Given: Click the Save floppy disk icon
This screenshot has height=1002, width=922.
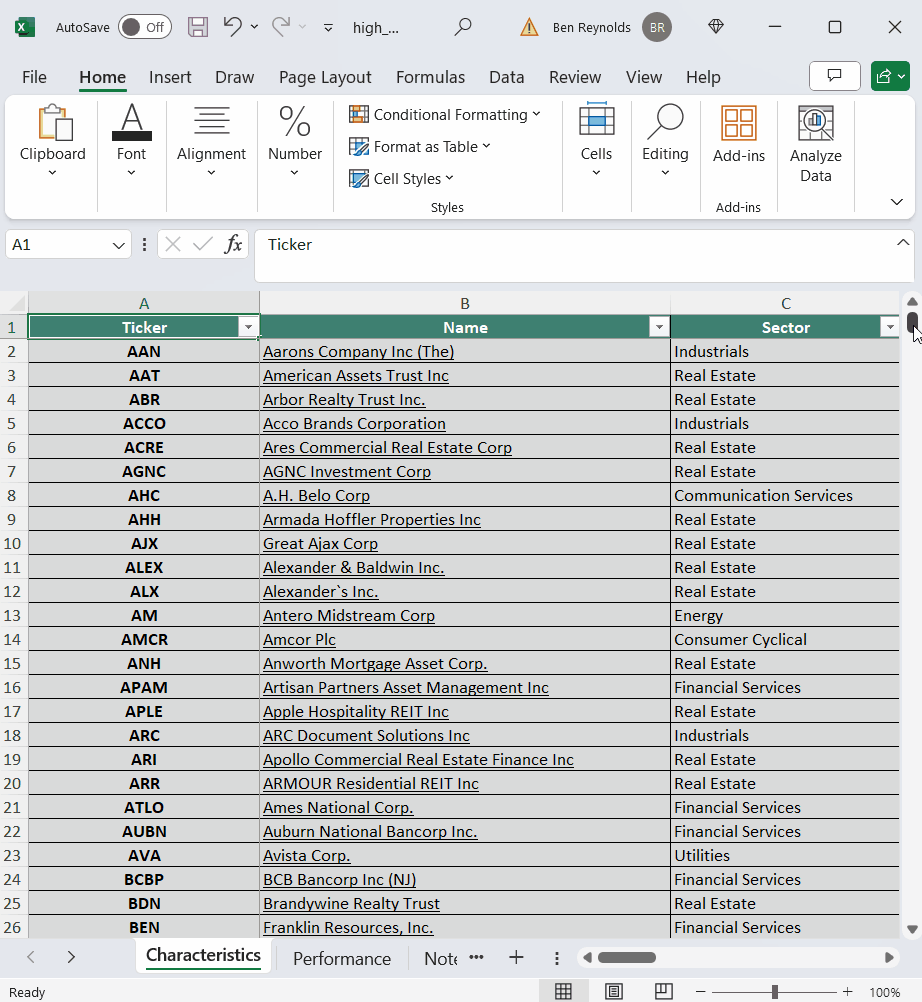Looking at the screenshot, I should (197, 27).
